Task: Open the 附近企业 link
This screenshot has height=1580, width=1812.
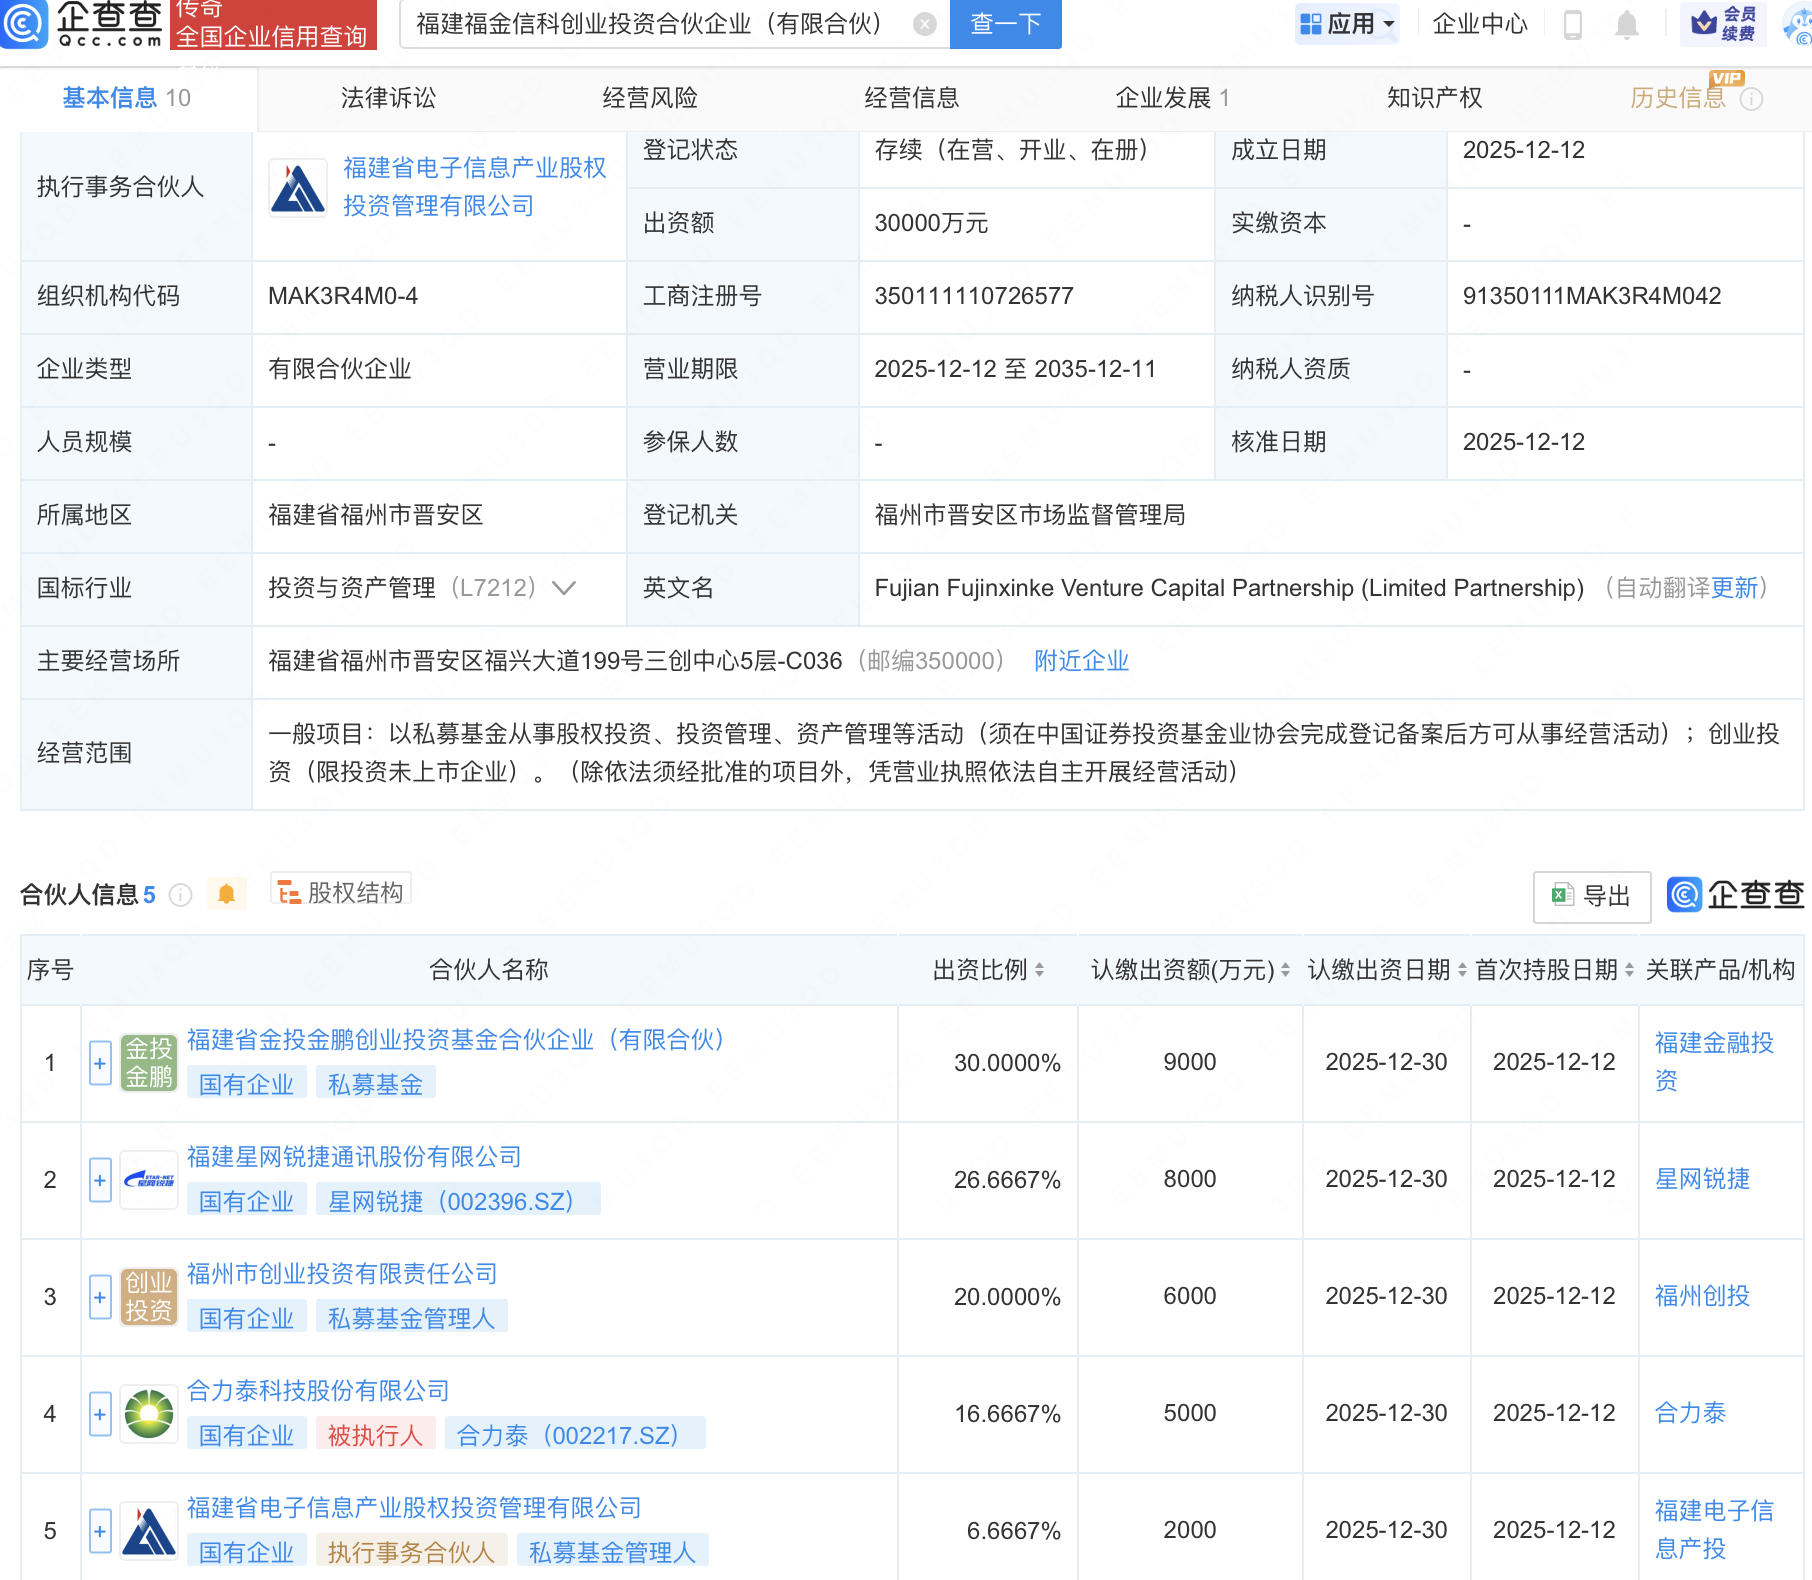Action: (x=1081, y=661)
